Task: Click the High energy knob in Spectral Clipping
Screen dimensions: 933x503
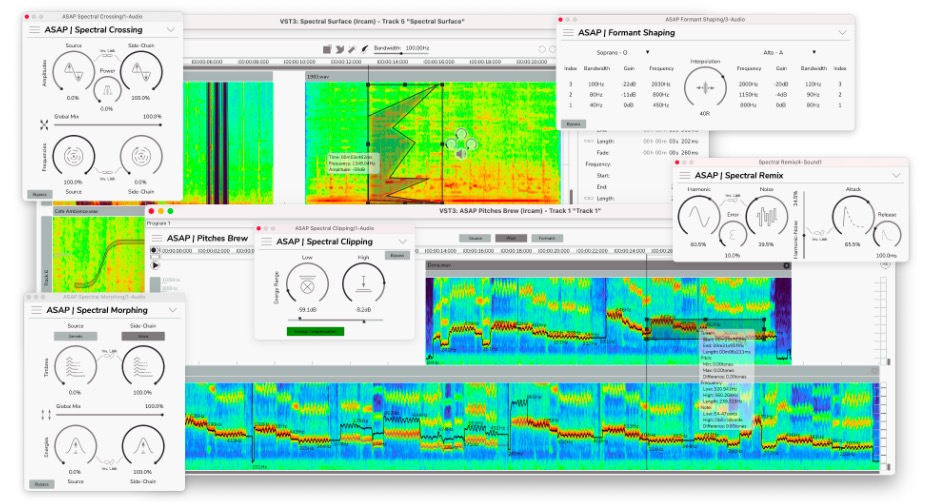Action: tap(364, 283)
